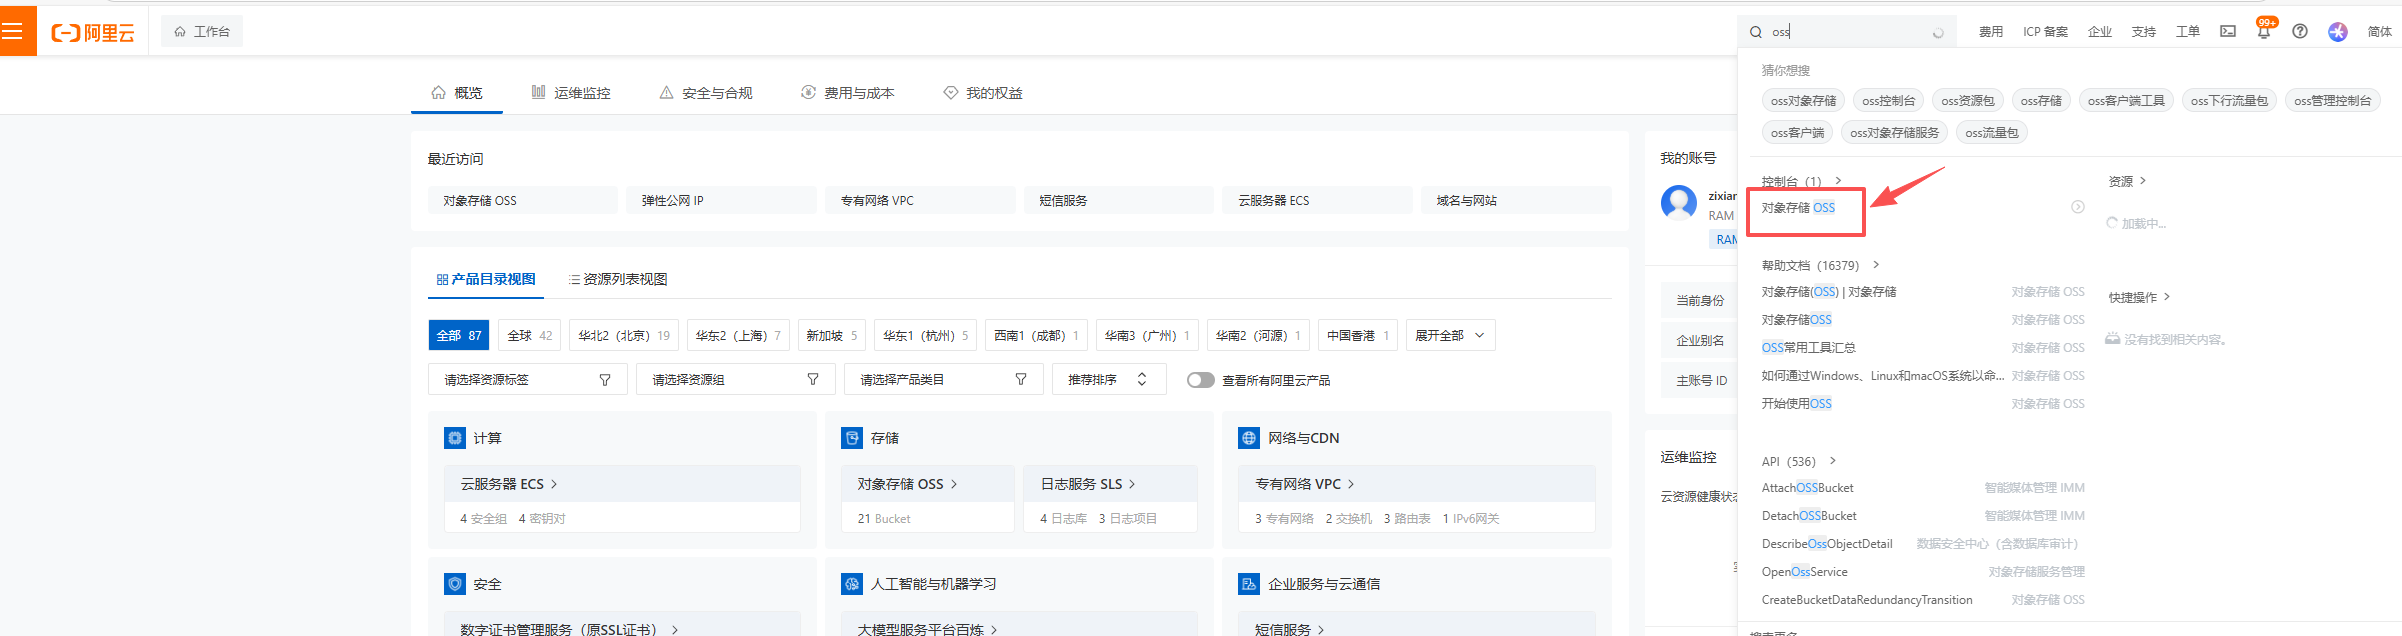Click the 网络与CDN globe icon
The image size is (2402, 636).
(x=1249, y=438)
